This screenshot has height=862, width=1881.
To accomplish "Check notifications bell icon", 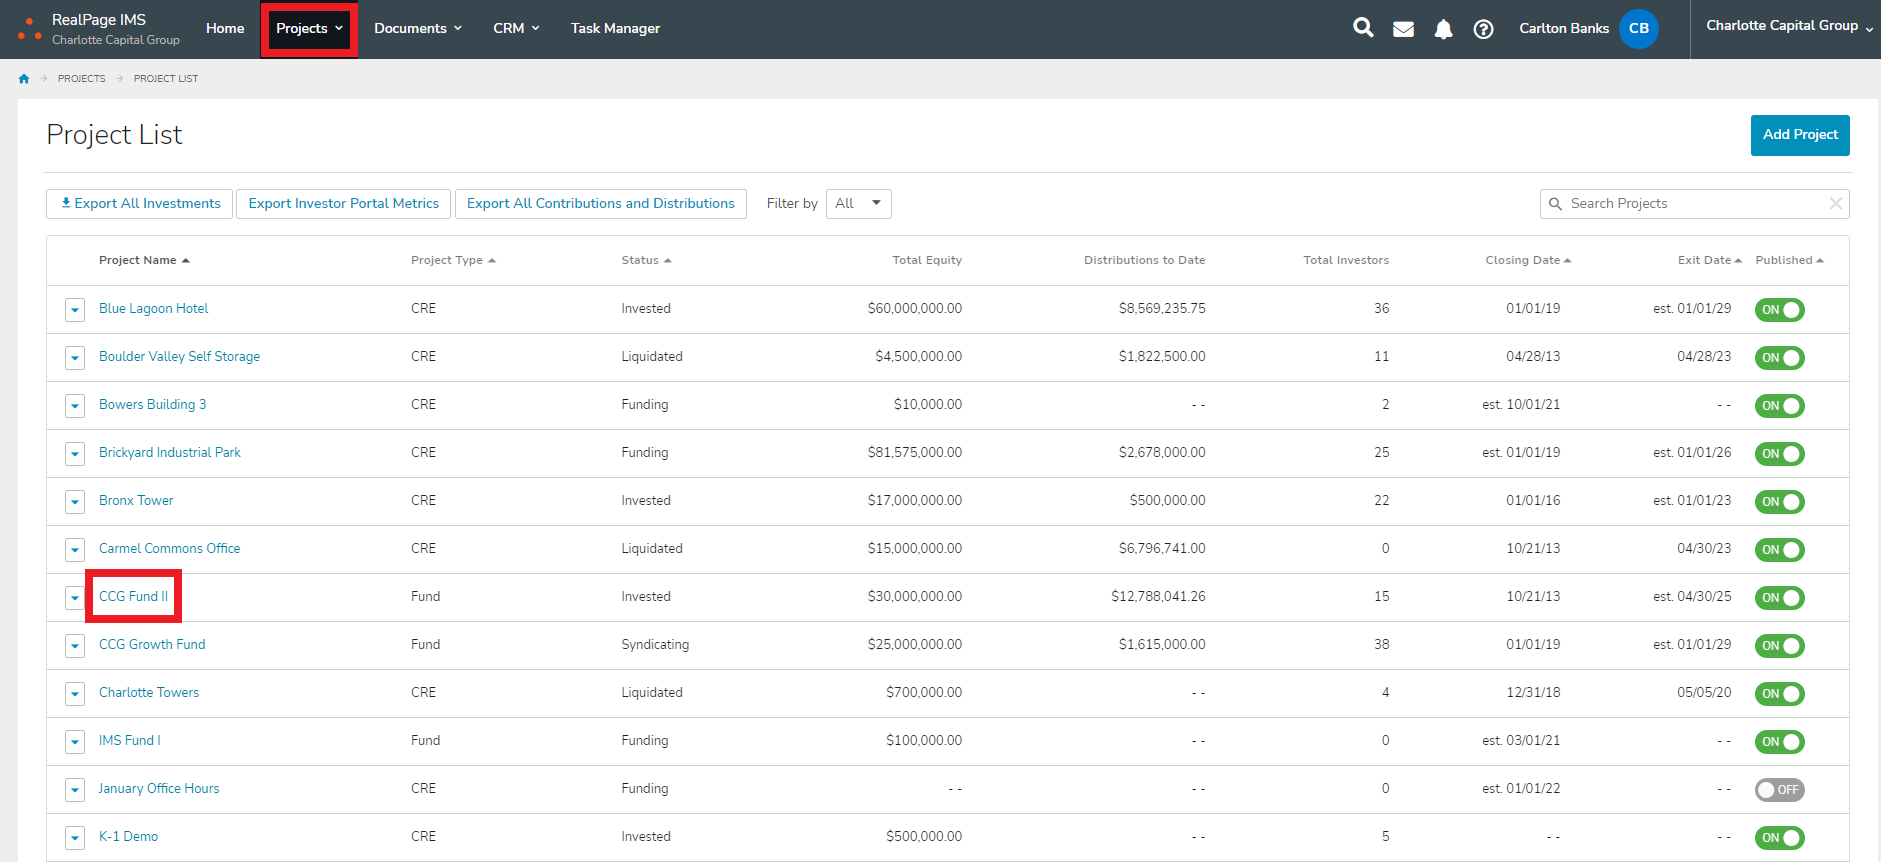I will click(x=1443, y=29).
